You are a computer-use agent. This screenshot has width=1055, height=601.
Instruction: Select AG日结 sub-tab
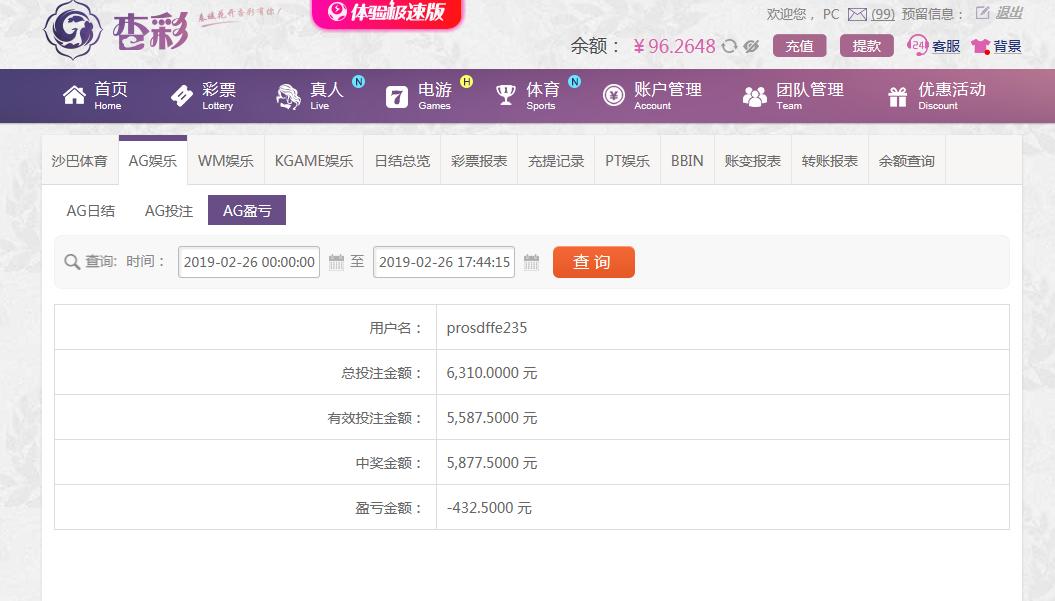tap(90, 211)
